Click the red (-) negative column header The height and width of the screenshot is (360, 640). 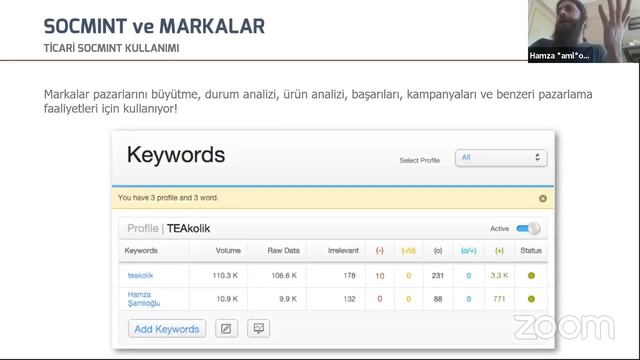[380, 251]
